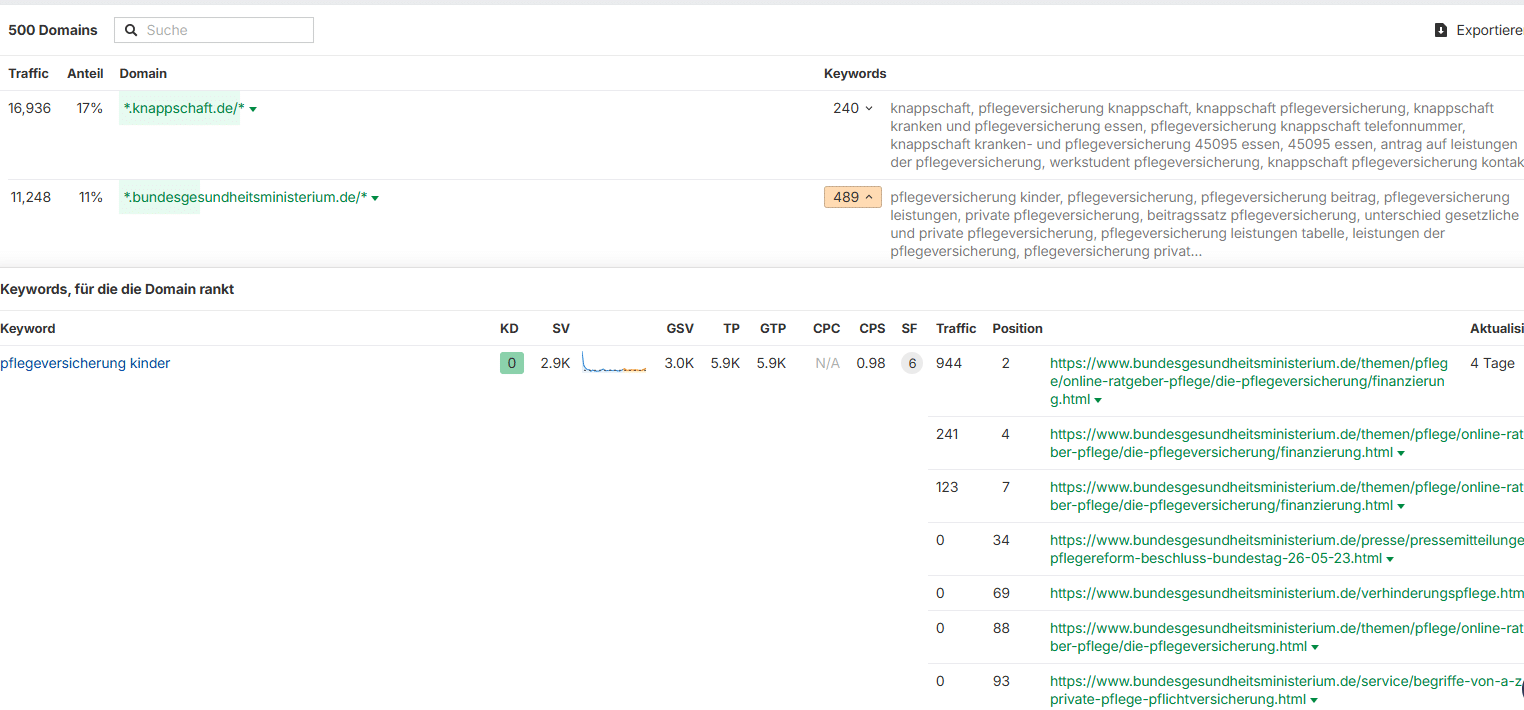Sort by top Traffic column header
This screenshot has height=710, width=1524.
pos(28,73)
